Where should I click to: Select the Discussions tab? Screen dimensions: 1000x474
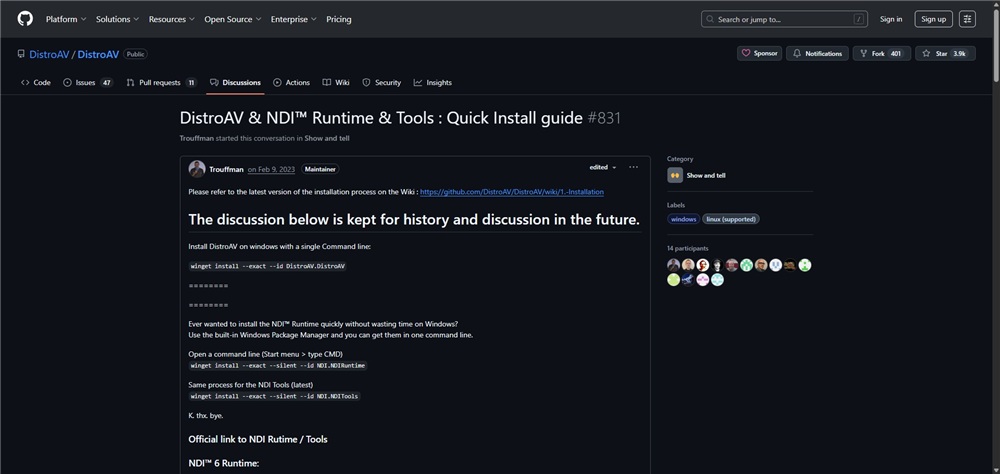pos(235,82)
